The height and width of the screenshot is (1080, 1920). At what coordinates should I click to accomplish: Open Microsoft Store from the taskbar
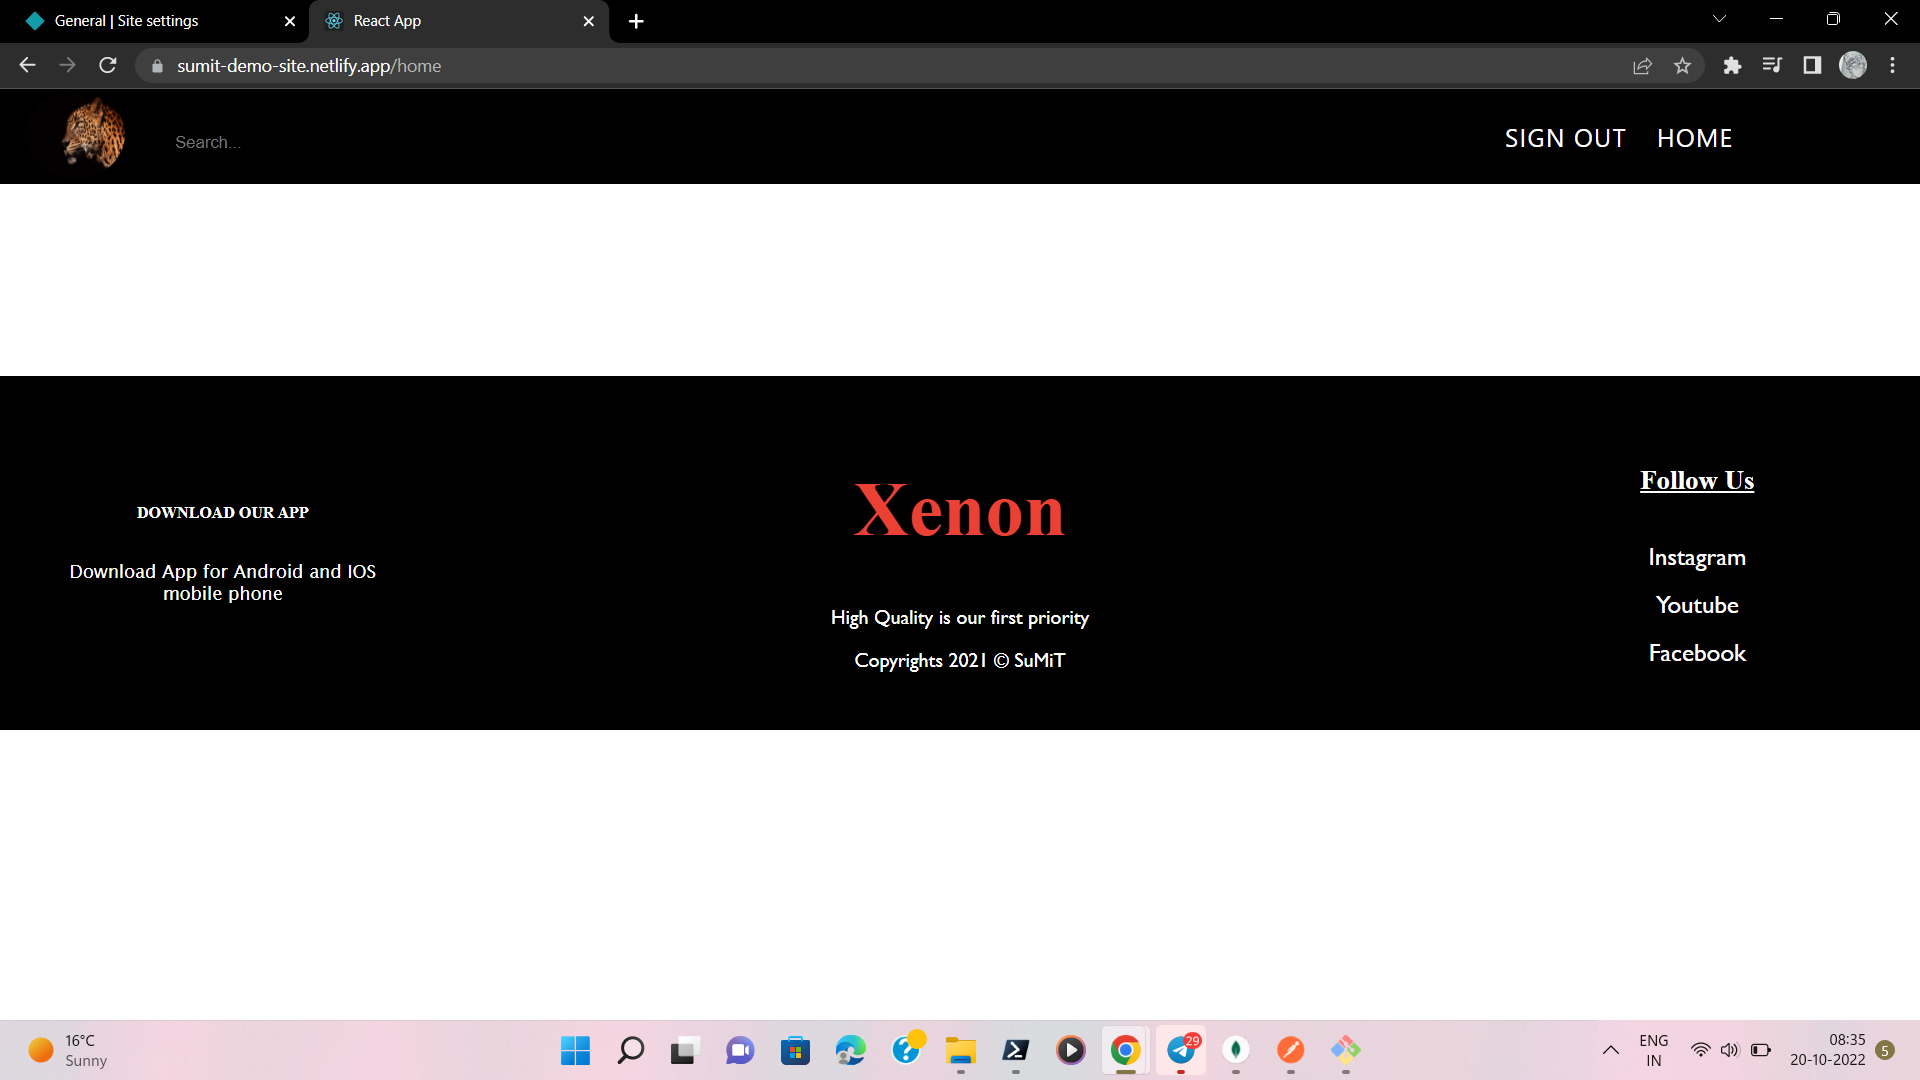pos(795,1051)
